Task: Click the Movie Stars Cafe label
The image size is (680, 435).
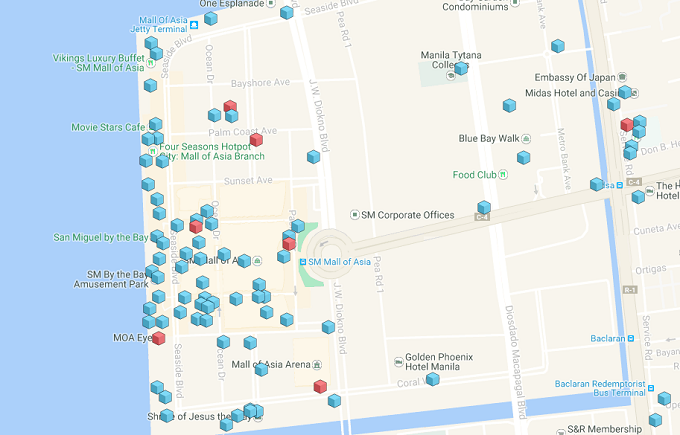Action: (108, 127)
